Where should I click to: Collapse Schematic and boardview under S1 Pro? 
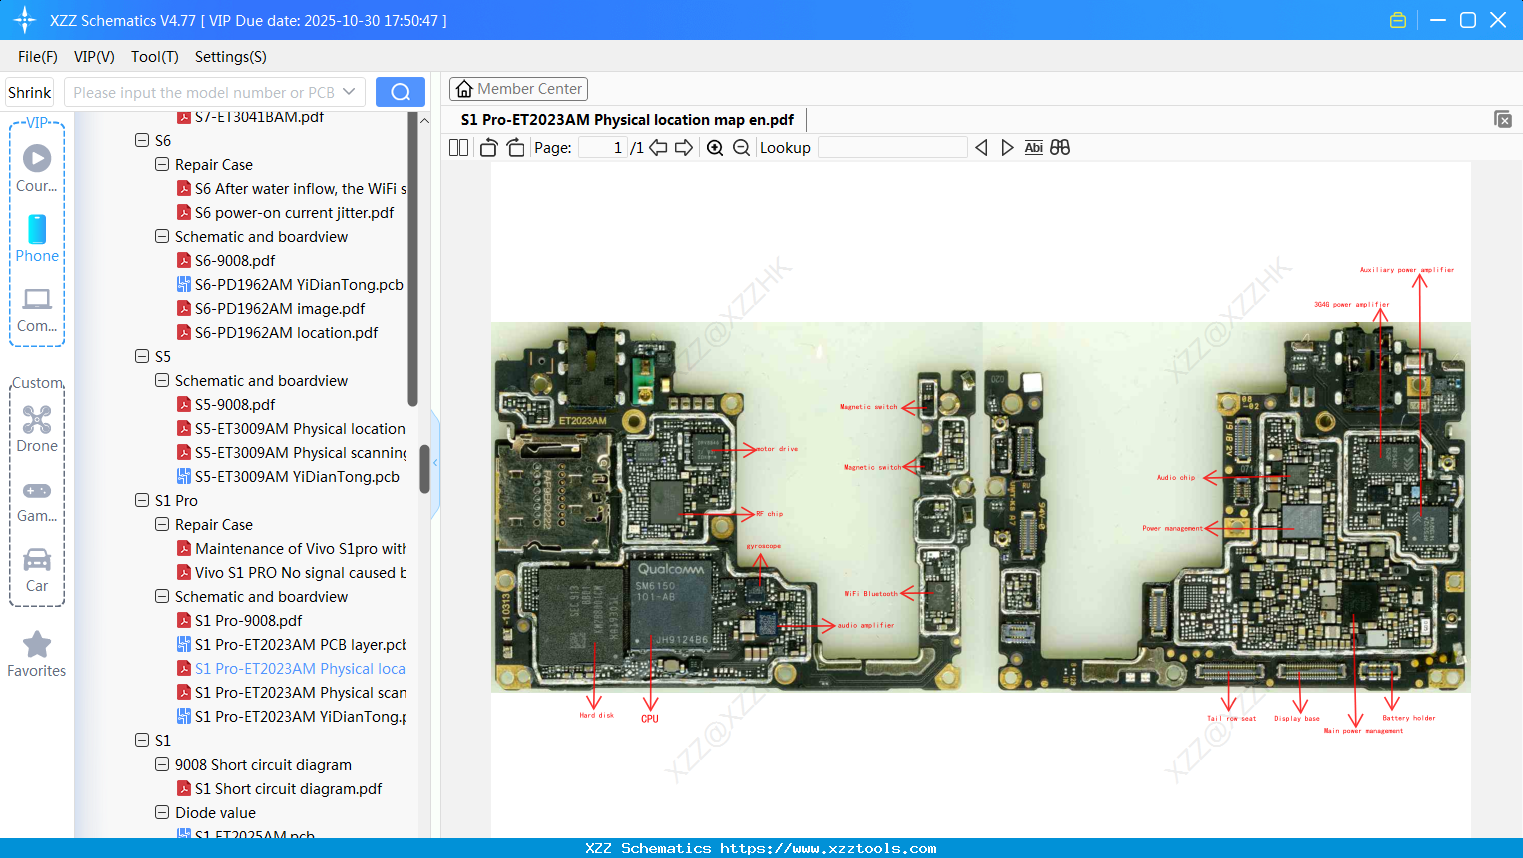(x=162, y=597)
